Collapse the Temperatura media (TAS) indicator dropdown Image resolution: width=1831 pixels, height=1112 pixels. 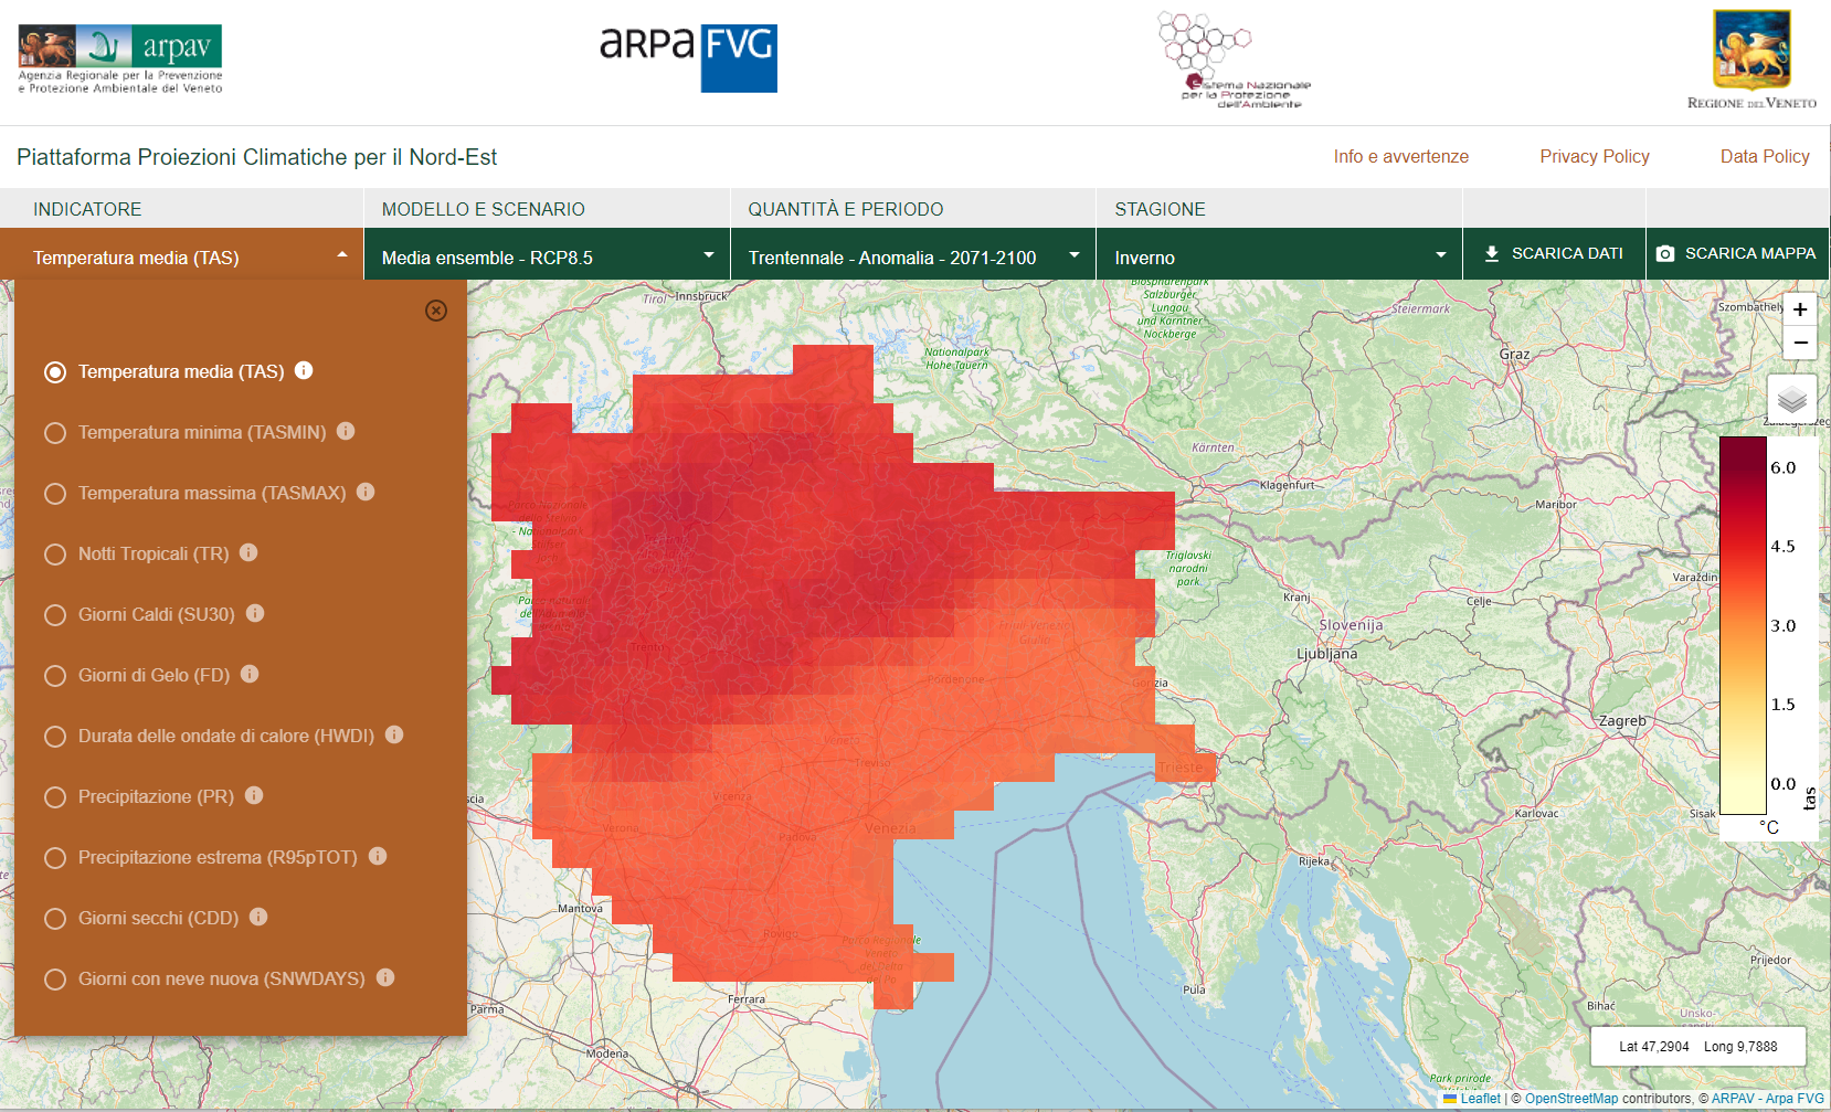[x=182, y=256]
